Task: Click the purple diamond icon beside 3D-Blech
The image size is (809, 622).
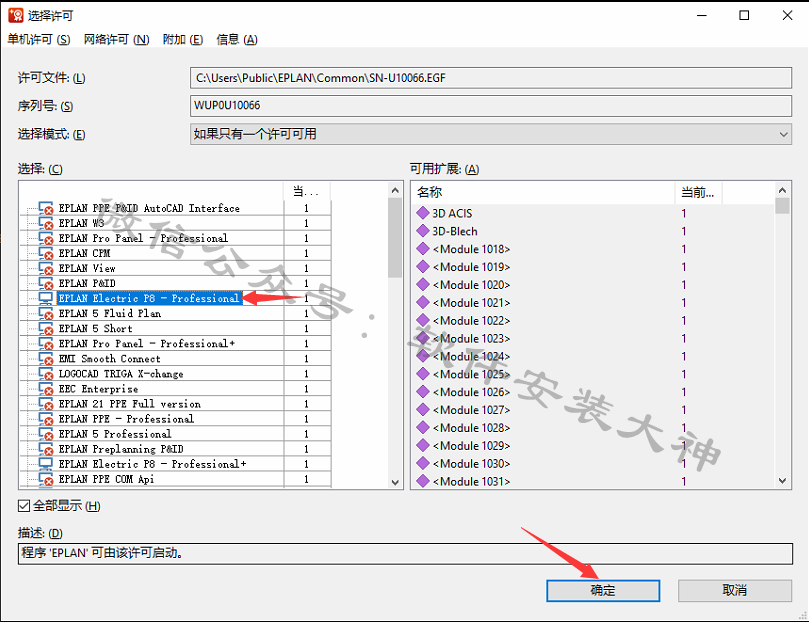Action: 423,231
